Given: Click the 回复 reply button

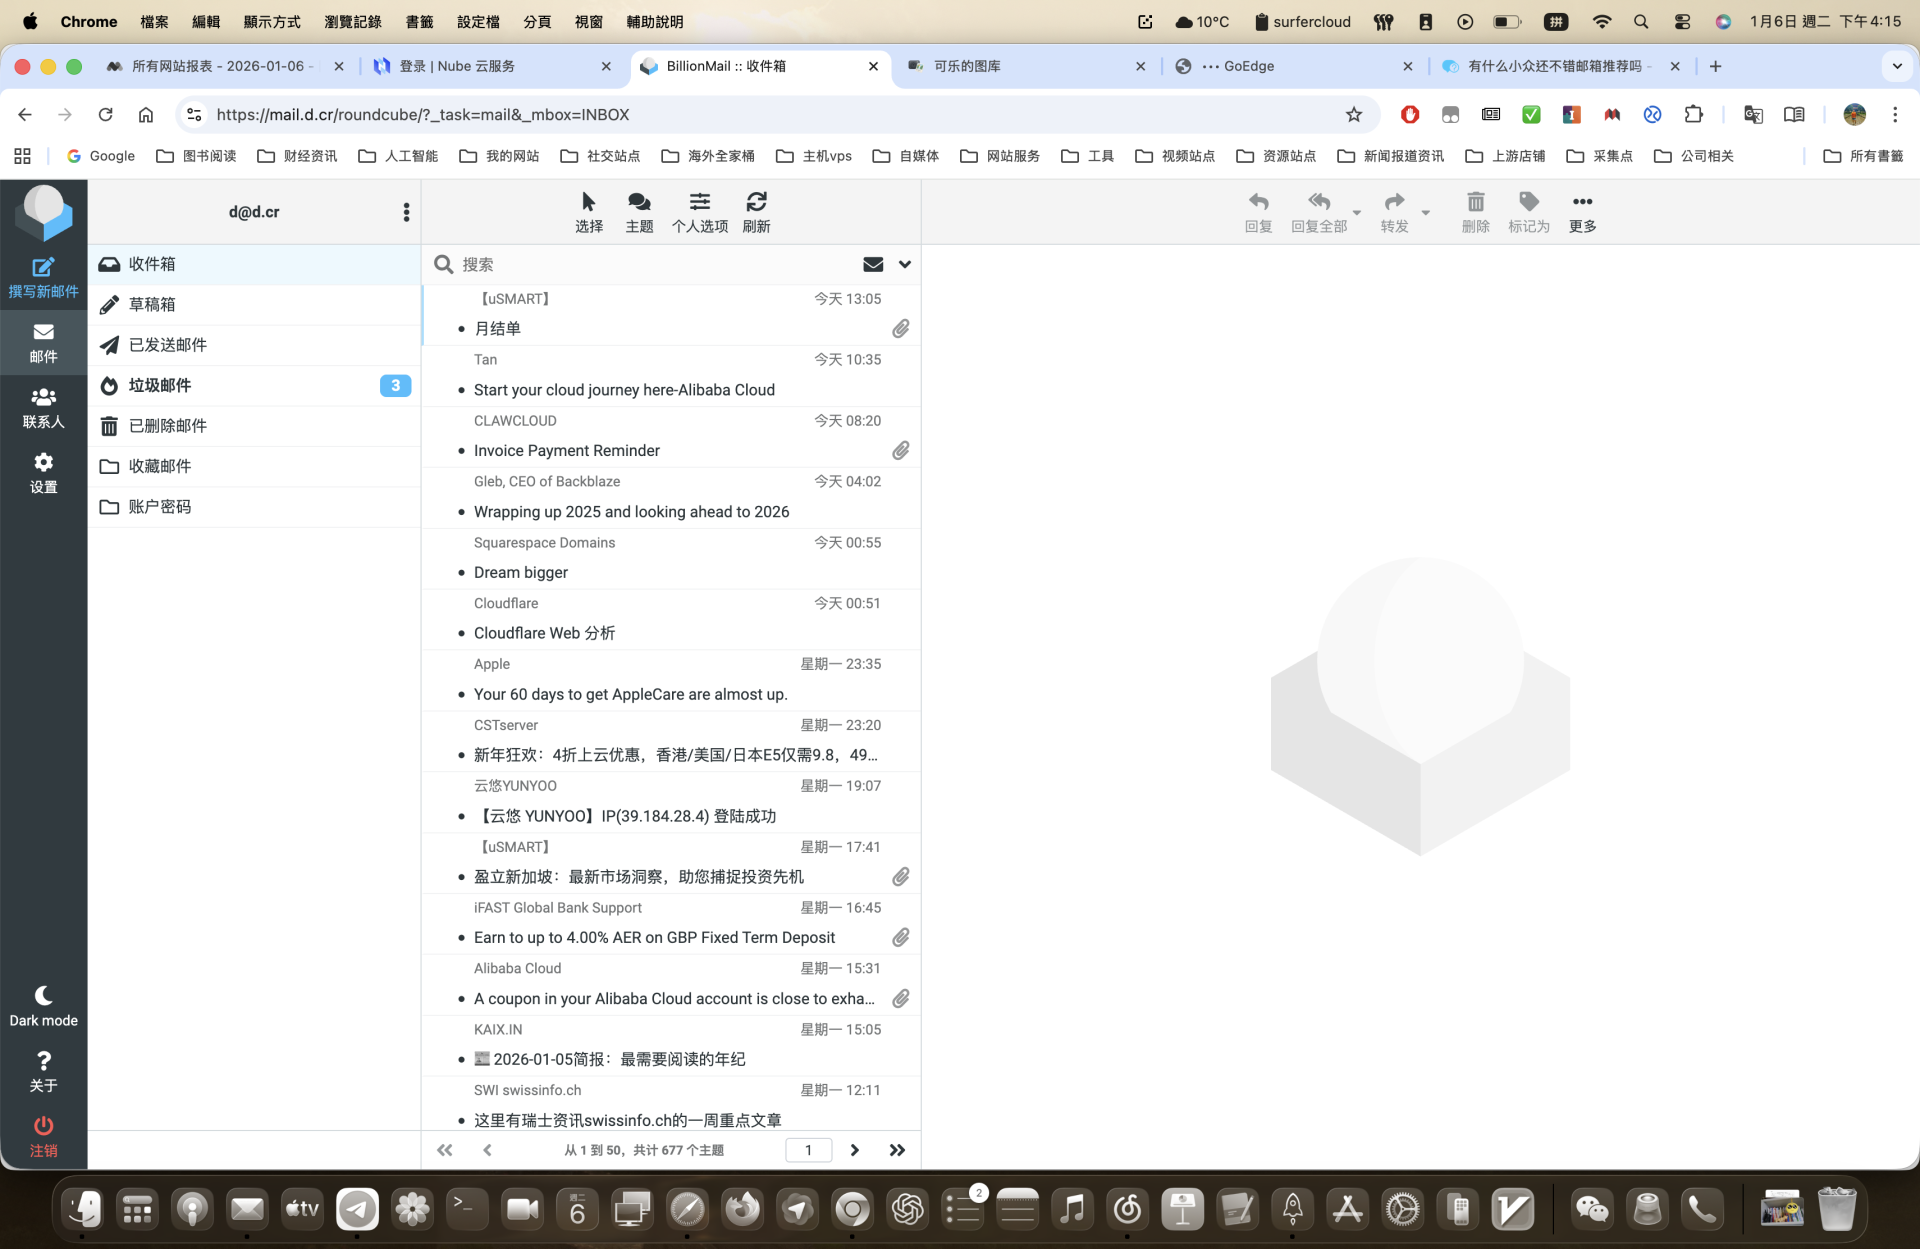Looking at the screenshot, I should (x=1258, y=212).
